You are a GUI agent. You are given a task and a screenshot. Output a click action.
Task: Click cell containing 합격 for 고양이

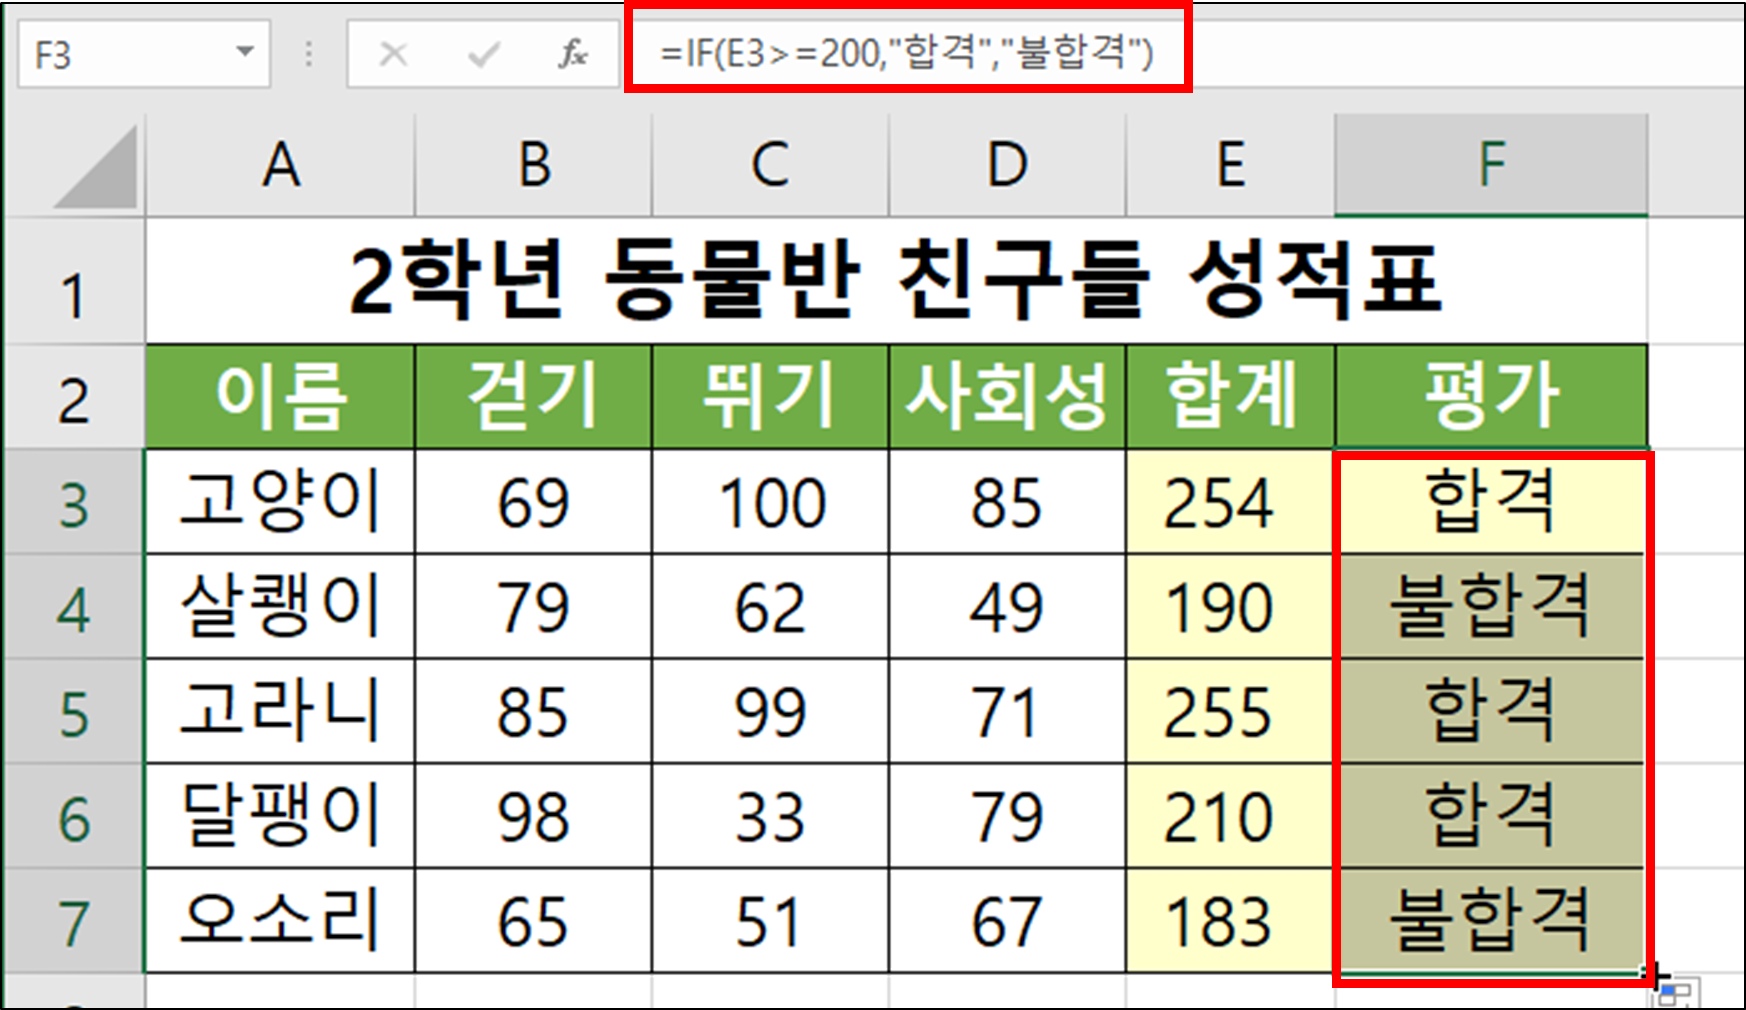[1490, 503]
